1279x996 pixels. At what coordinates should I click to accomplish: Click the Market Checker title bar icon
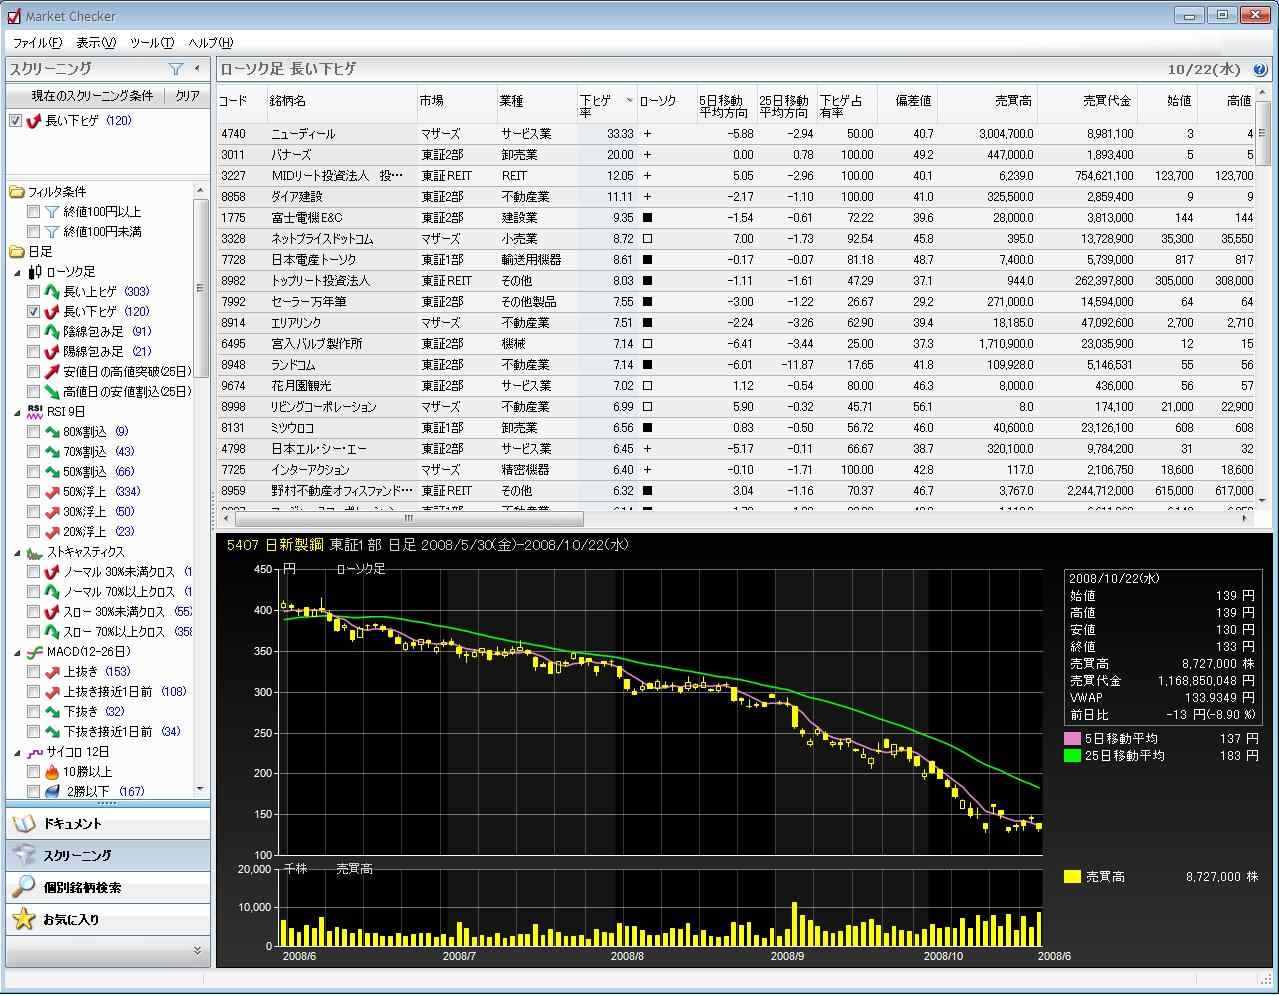coord(13,16)
